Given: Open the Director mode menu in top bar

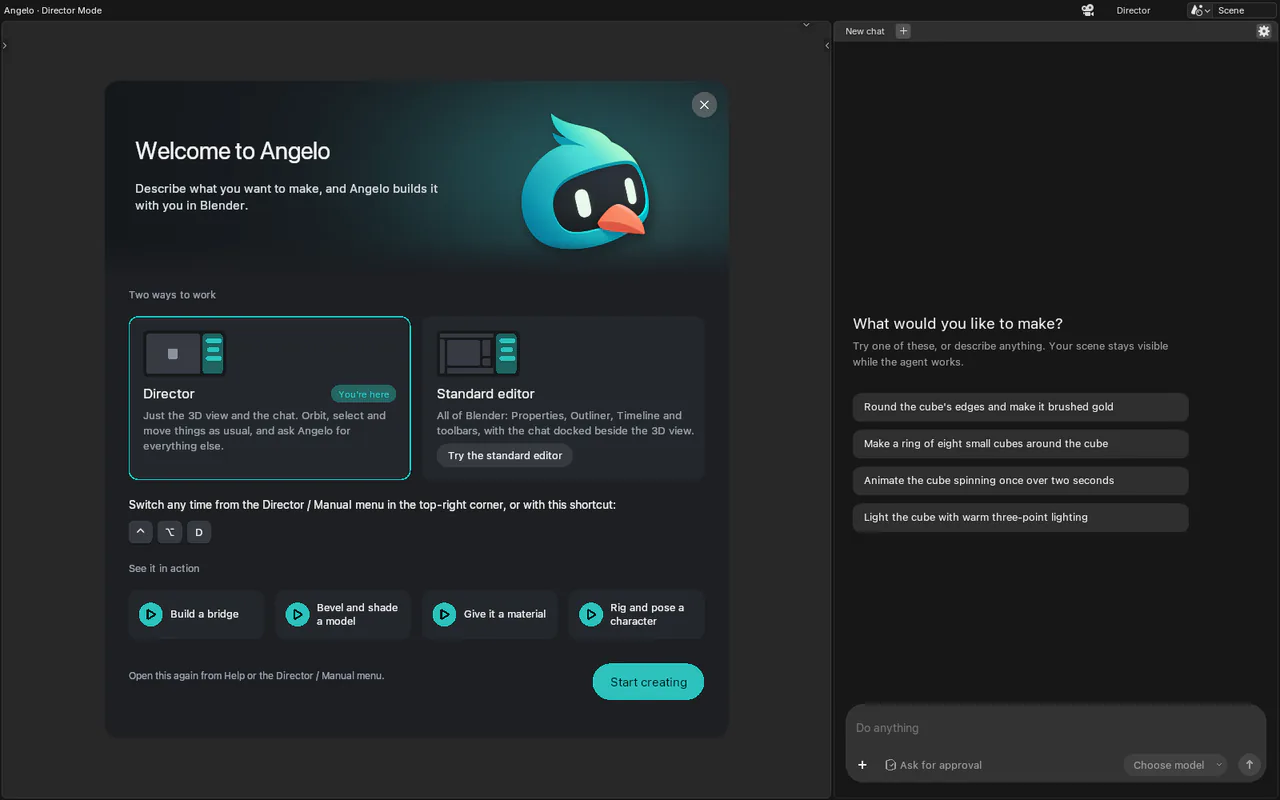Looking at the screenshot, I should (x=1133, y=10).
